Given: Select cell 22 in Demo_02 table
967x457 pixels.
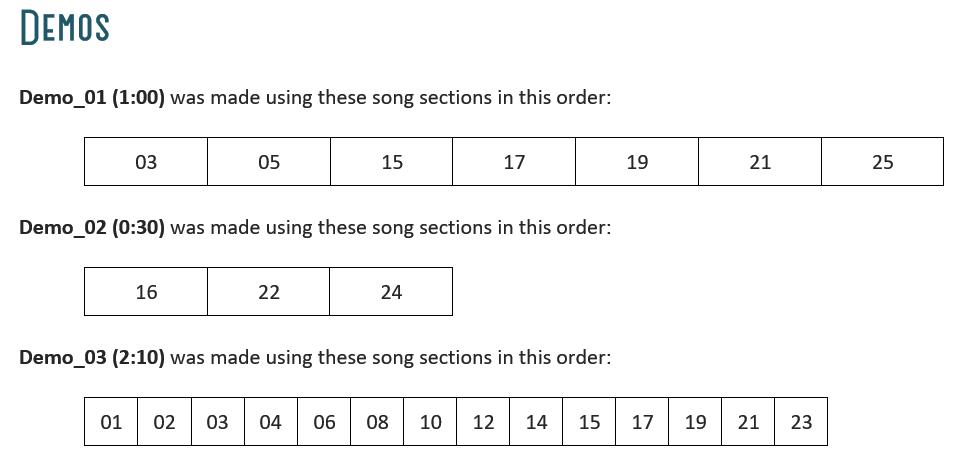Looking at the screenshot, I should (269, 291).
